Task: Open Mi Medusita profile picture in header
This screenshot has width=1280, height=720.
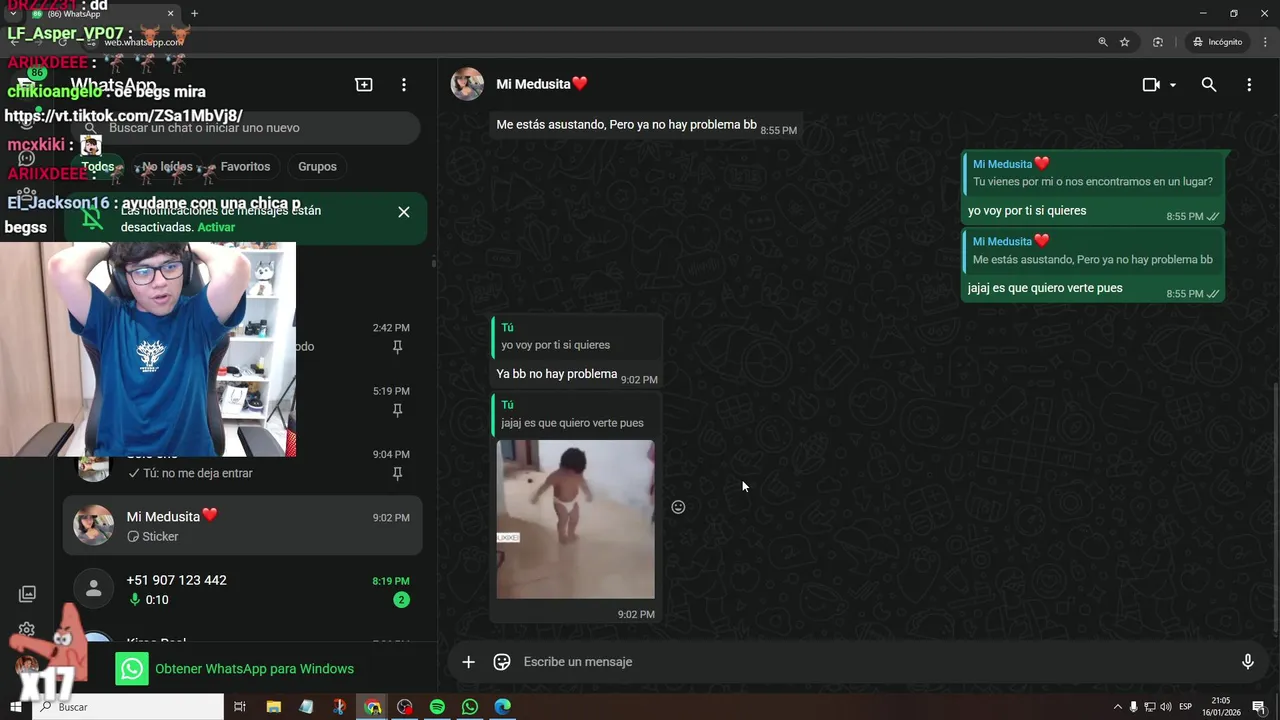Action: [467, 84]
